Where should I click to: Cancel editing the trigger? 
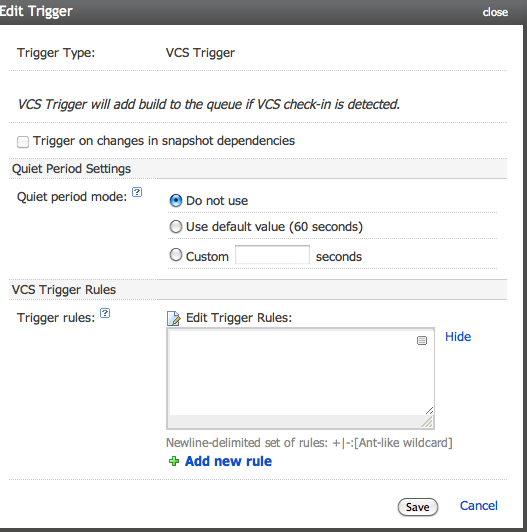(x=478, y=506)
